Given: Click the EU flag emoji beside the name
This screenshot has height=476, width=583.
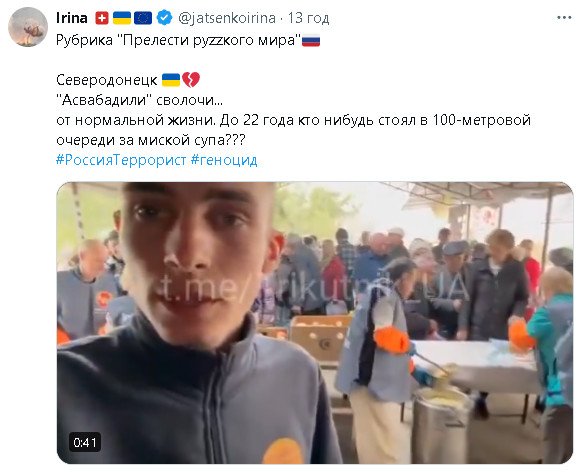Looking at the screenshot, I should click(143, 18).
